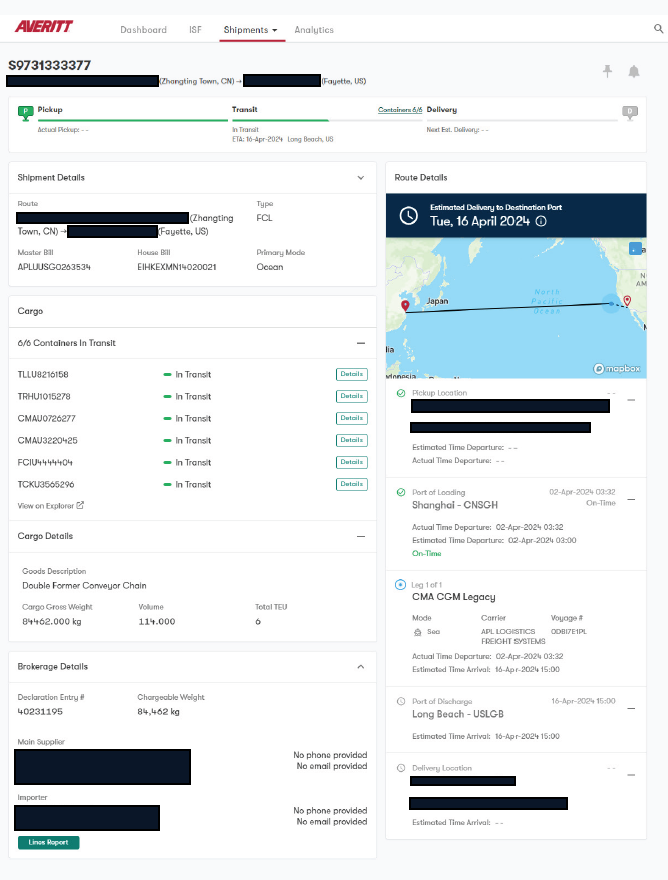Click shipment number S9731333377
This screenshot has width=668, height=880.
[x=49, y=65]
